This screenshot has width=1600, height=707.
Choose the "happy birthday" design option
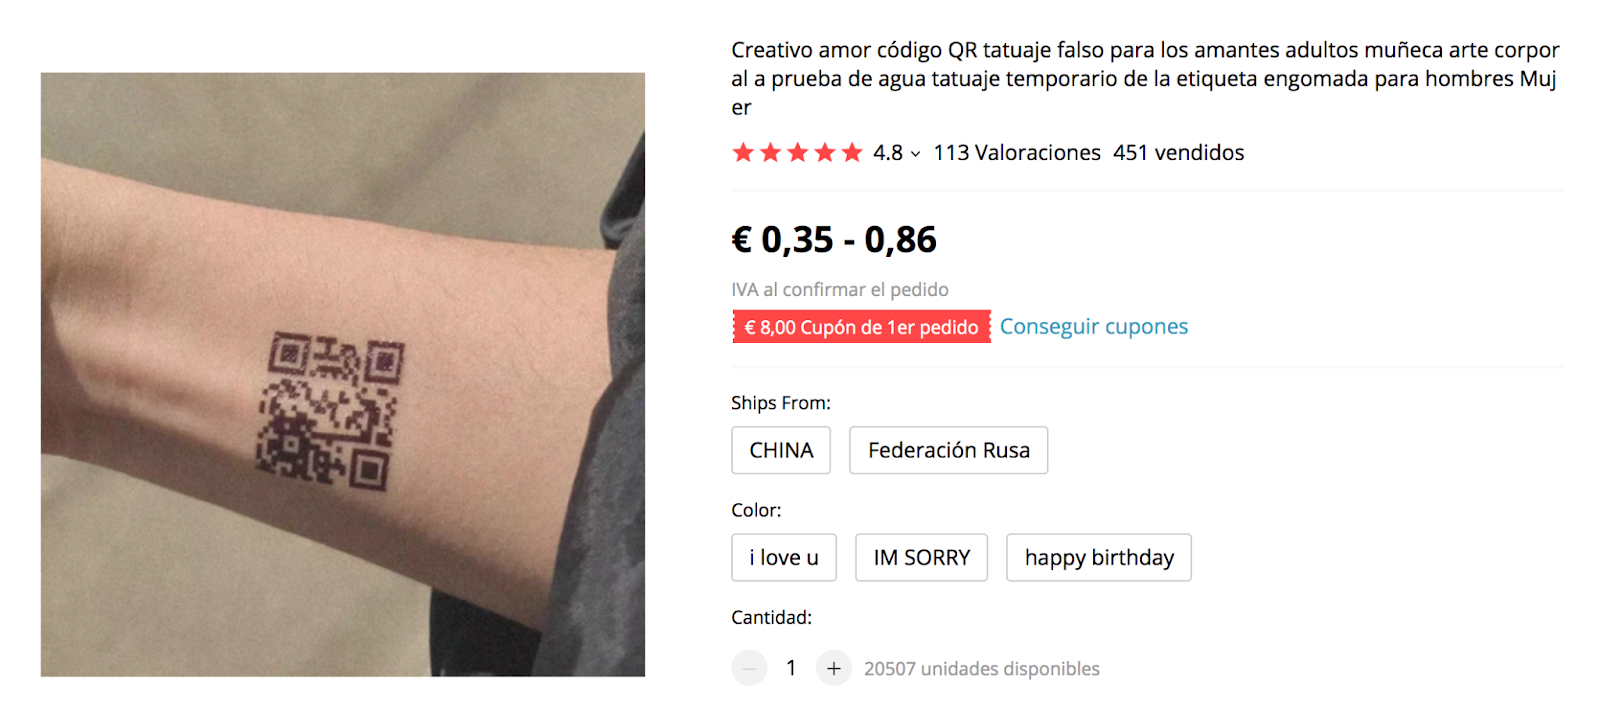tap(1099, 557)
